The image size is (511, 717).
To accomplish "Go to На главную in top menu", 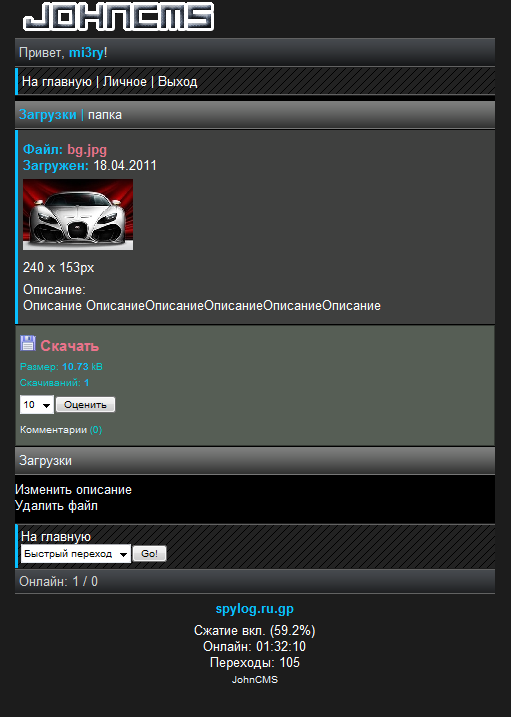I will [x=57, y=82].
